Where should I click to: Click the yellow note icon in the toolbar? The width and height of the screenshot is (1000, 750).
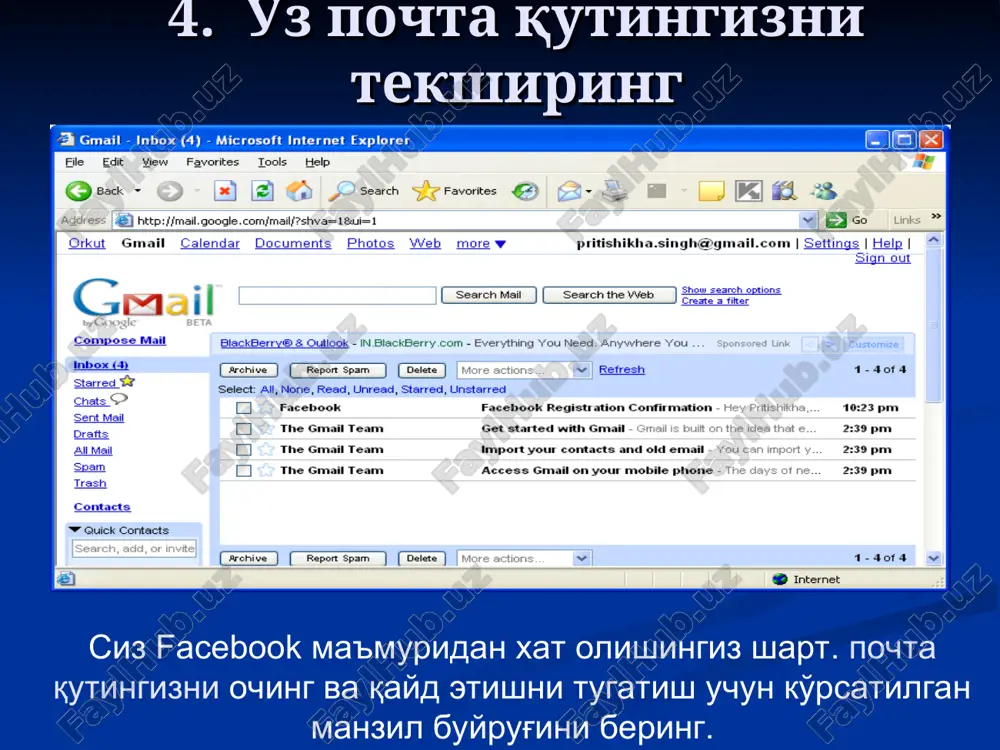[711, 191]
